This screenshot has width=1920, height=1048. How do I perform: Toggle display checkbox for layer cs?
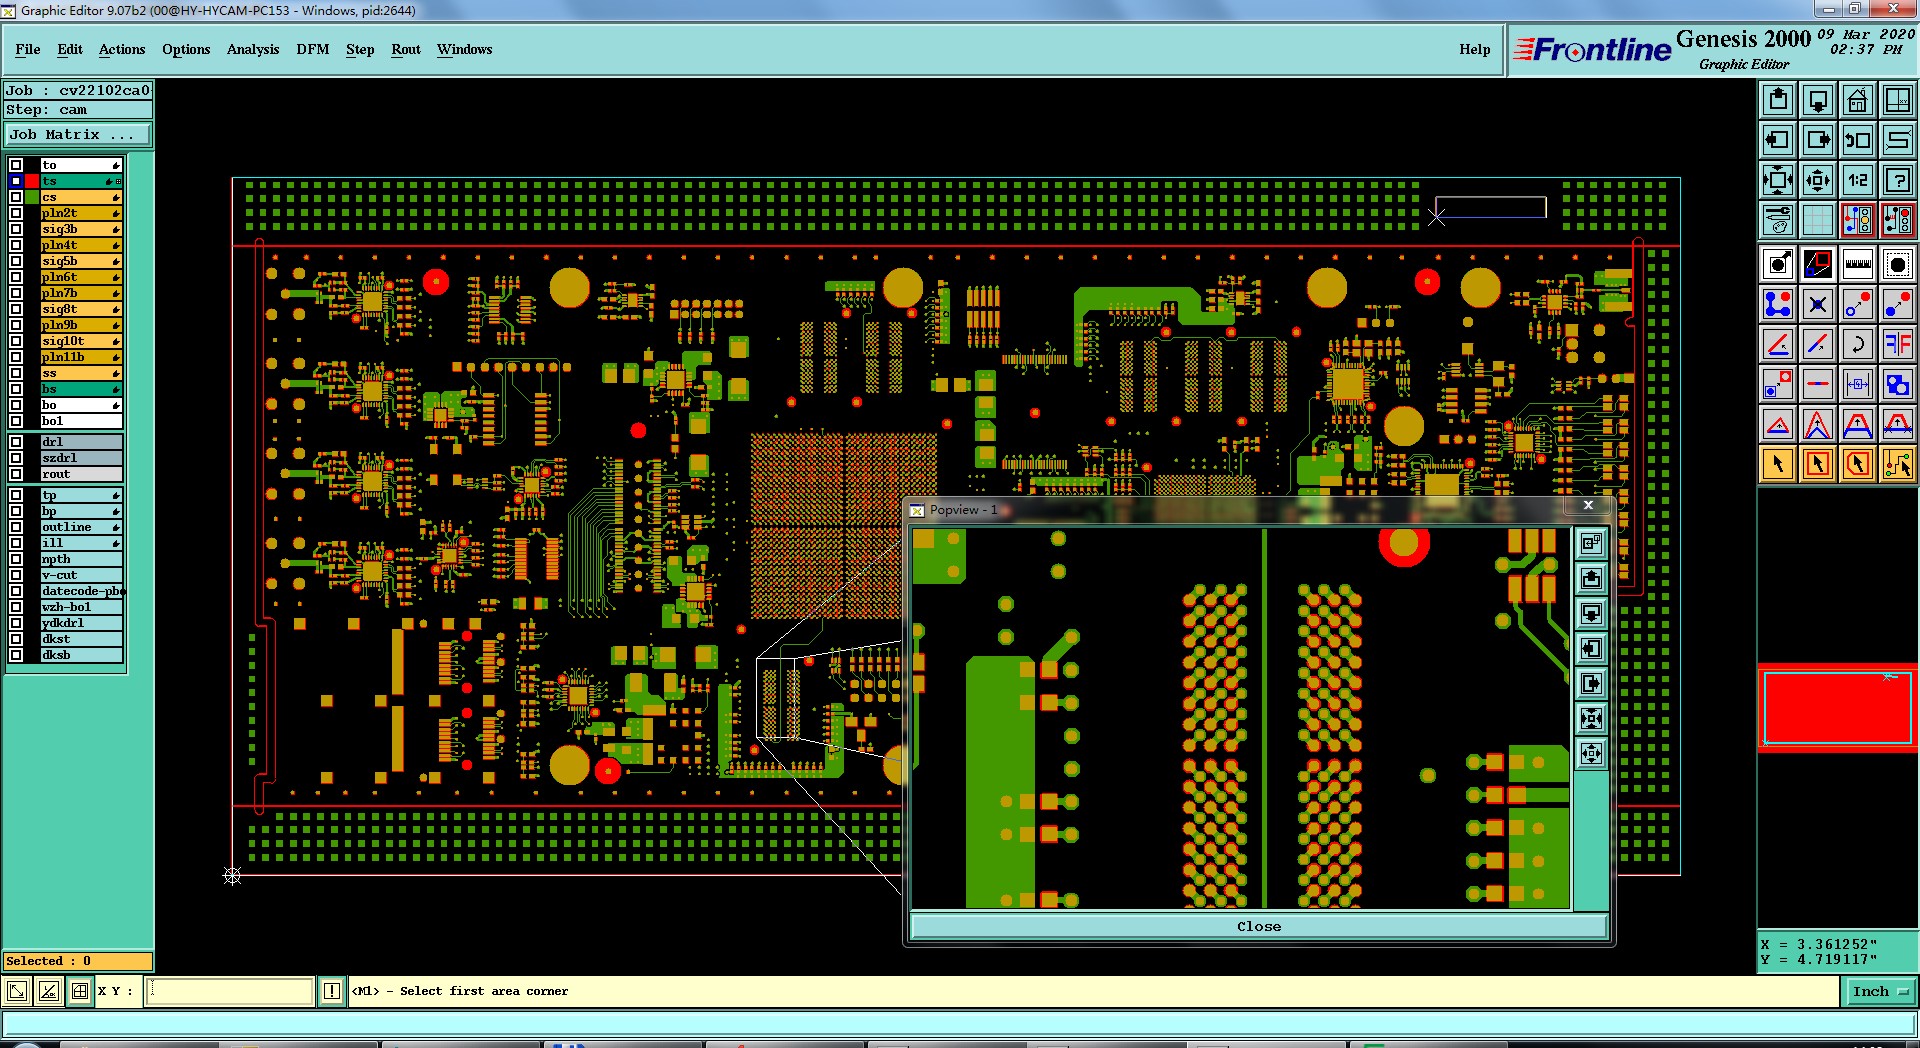[x=16, y=197]
